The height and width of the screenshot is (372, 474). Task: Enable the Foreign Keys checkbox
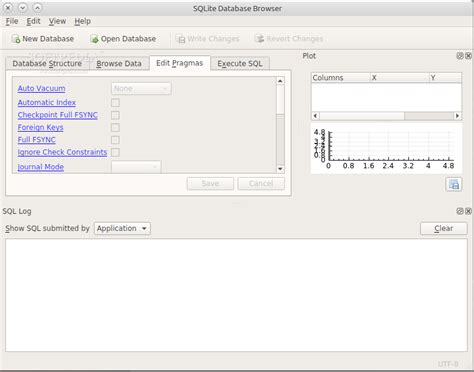(x=115, y=127)
